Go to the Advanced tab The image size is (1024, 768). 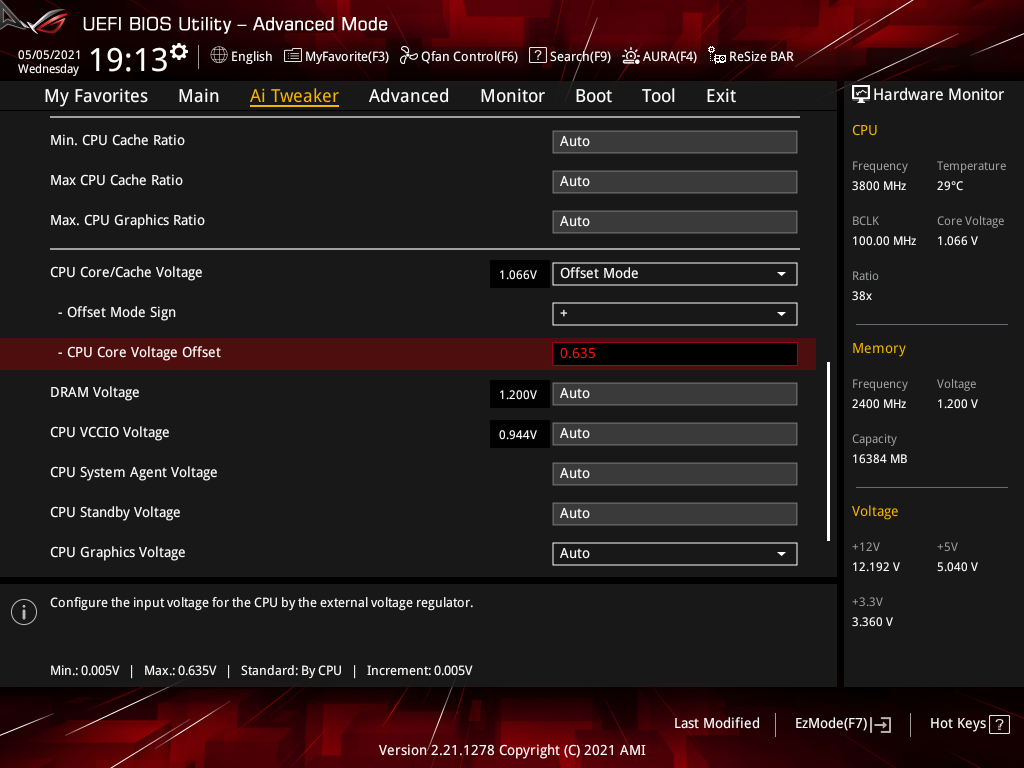(x=409, y=96)
